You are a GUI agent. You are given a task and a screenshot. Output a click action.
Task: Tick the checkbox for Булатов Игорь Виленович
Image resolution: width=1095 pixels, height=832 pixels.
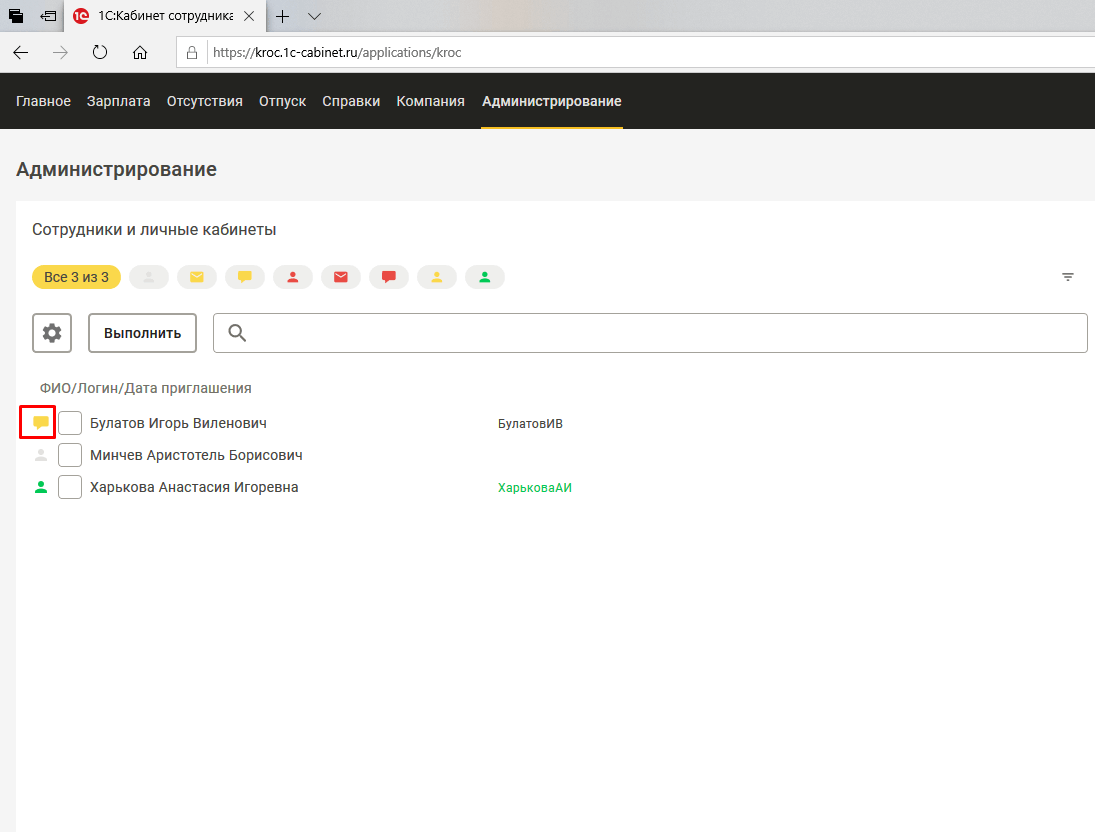click(x=70, y=423)
